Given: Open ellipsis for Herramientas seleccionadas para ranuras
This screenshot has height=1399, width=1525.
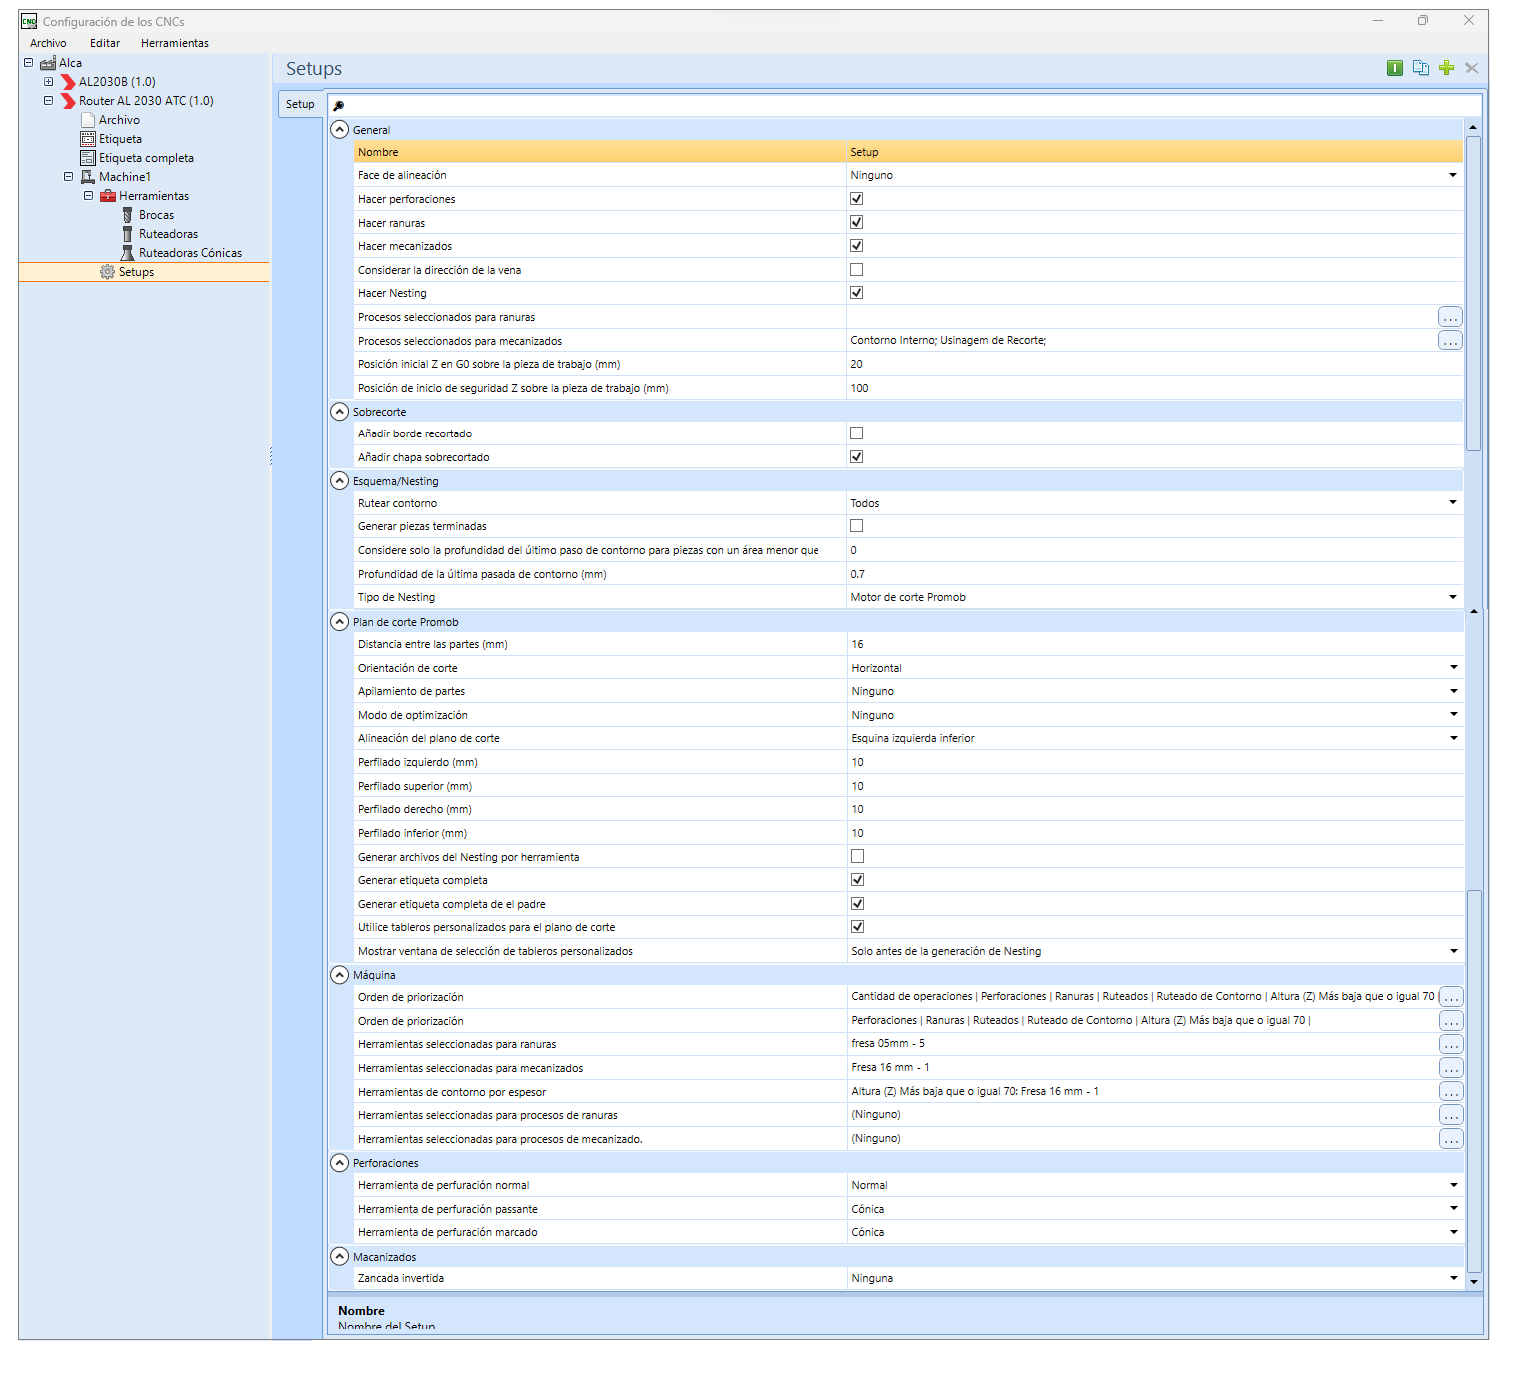Looking at the screenshot, I should point(1451,1044).
